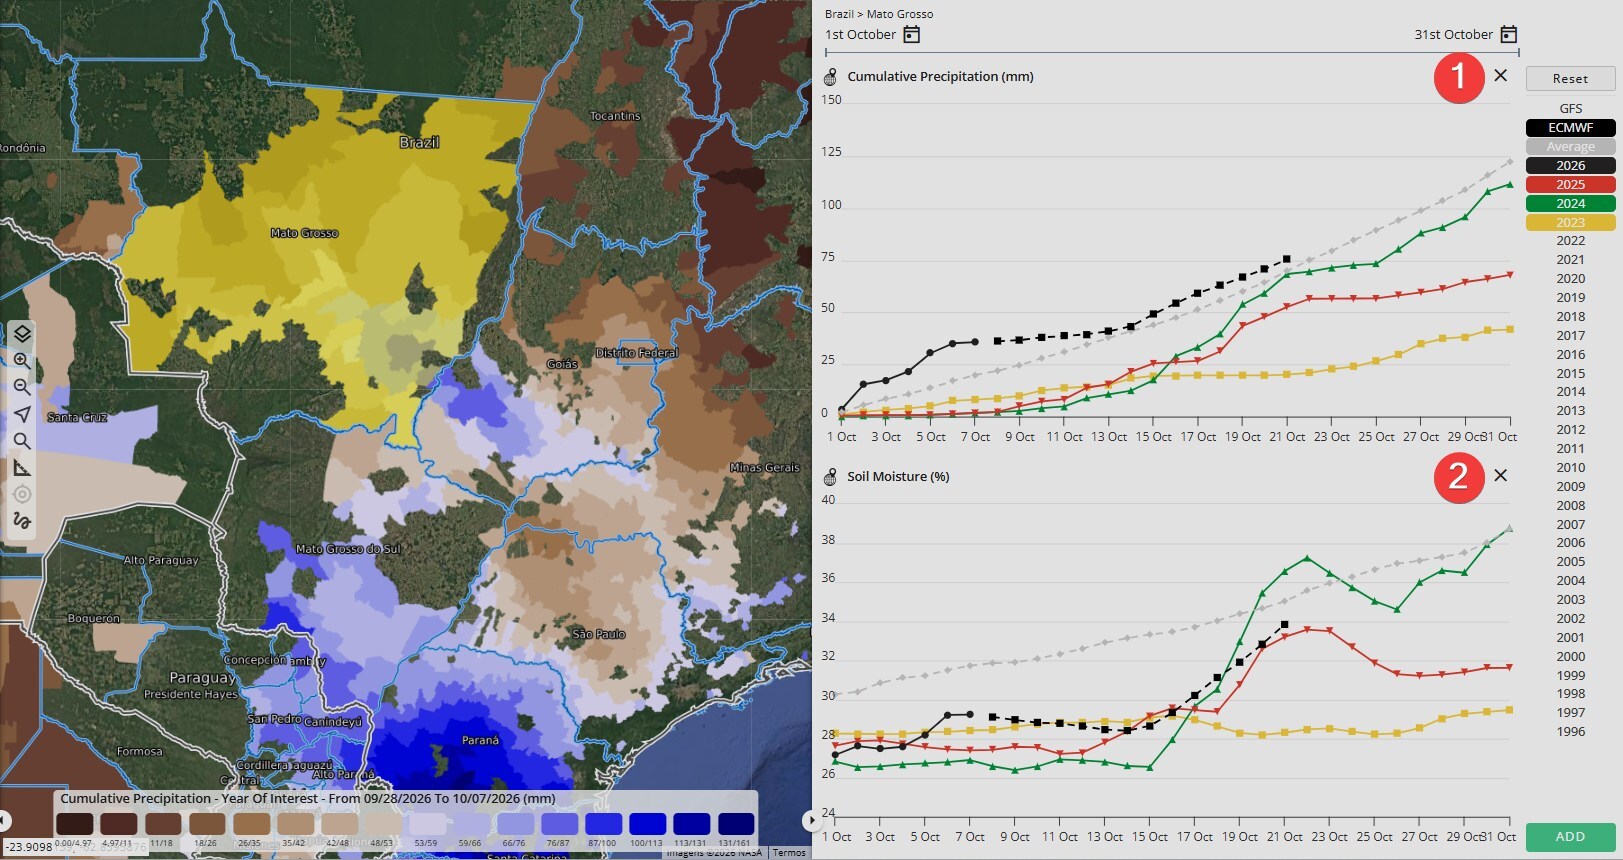This screenshot has width=1623, height=860.
Task: Open the Termos link on the map
Action: tap(789, 853)
